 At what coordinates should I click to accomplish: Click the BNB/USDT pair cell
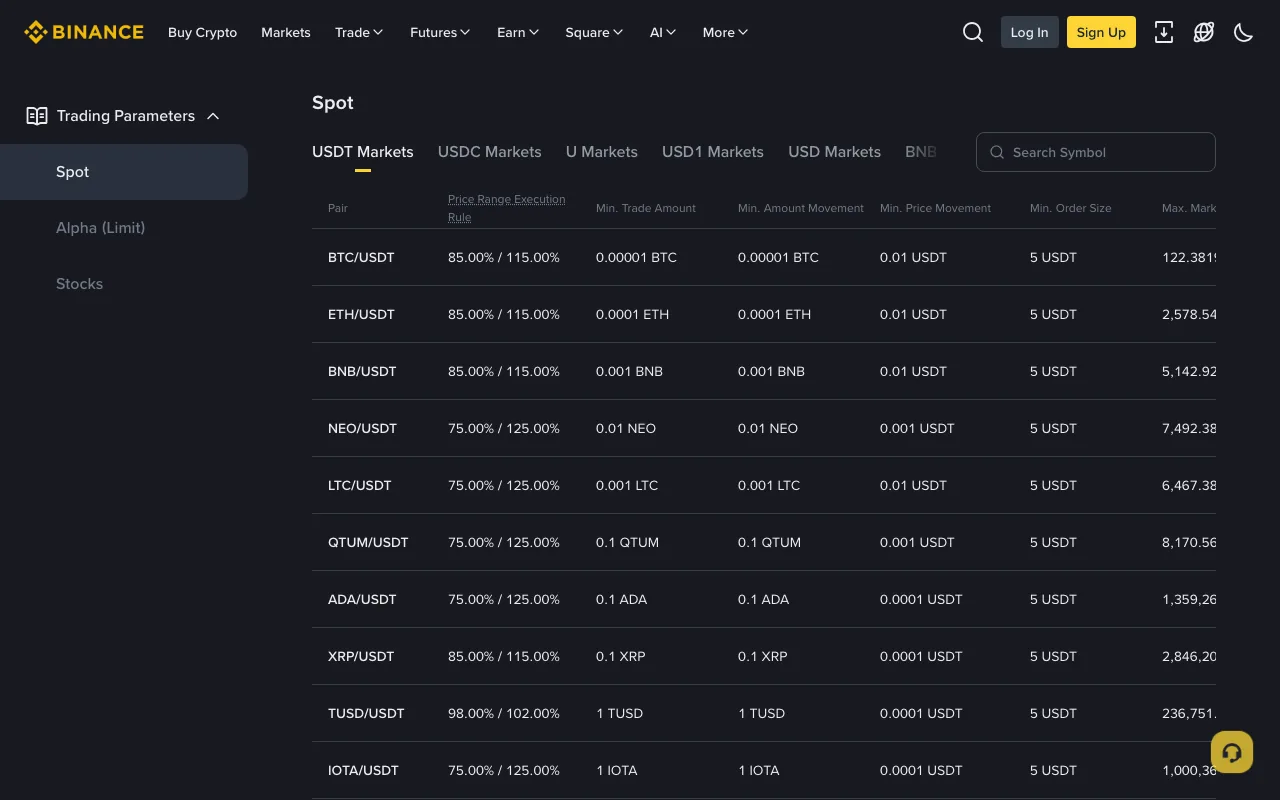pyautogui.click(x=362, y=371)
